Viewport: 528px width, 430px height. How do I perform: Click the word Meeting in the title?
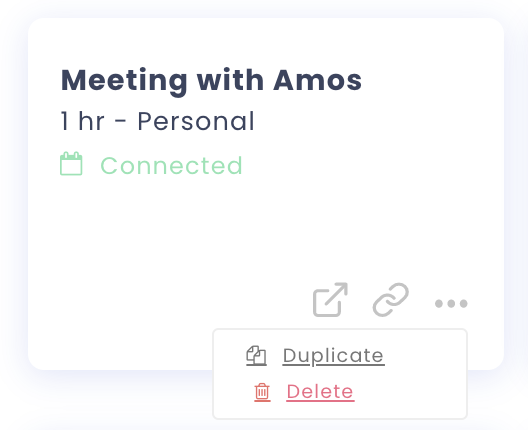pos(124,82)
